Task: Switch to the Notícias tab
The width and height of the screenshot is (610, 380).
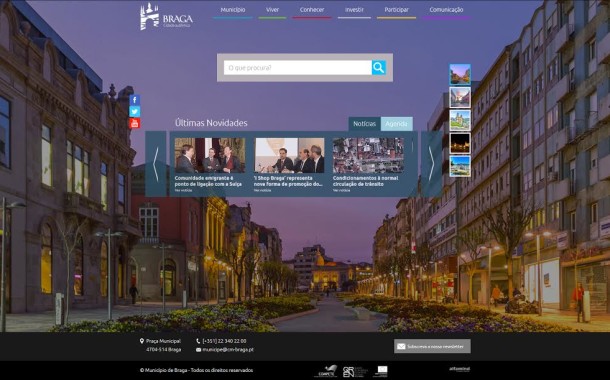Action: pyautogui.click(x=365, y=124)
